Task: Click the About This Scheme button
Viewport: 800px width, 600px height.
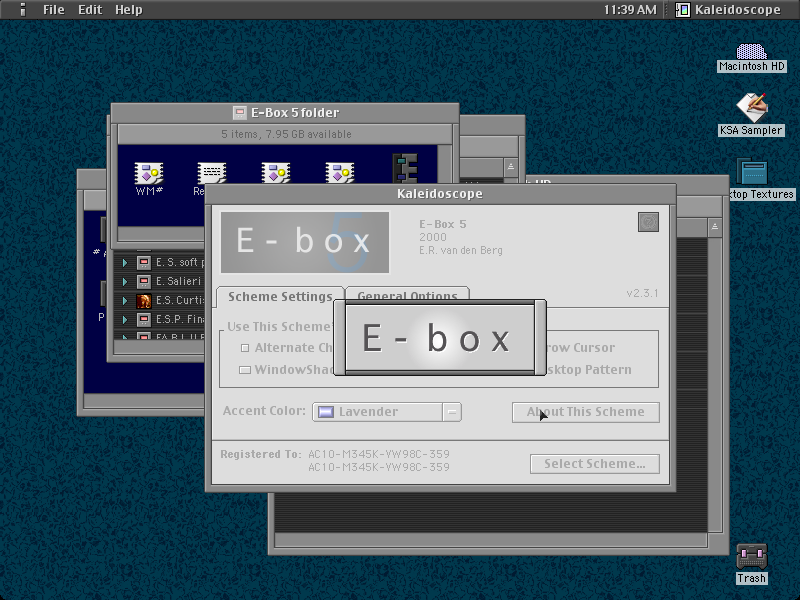Action: (x=586, y=412)
